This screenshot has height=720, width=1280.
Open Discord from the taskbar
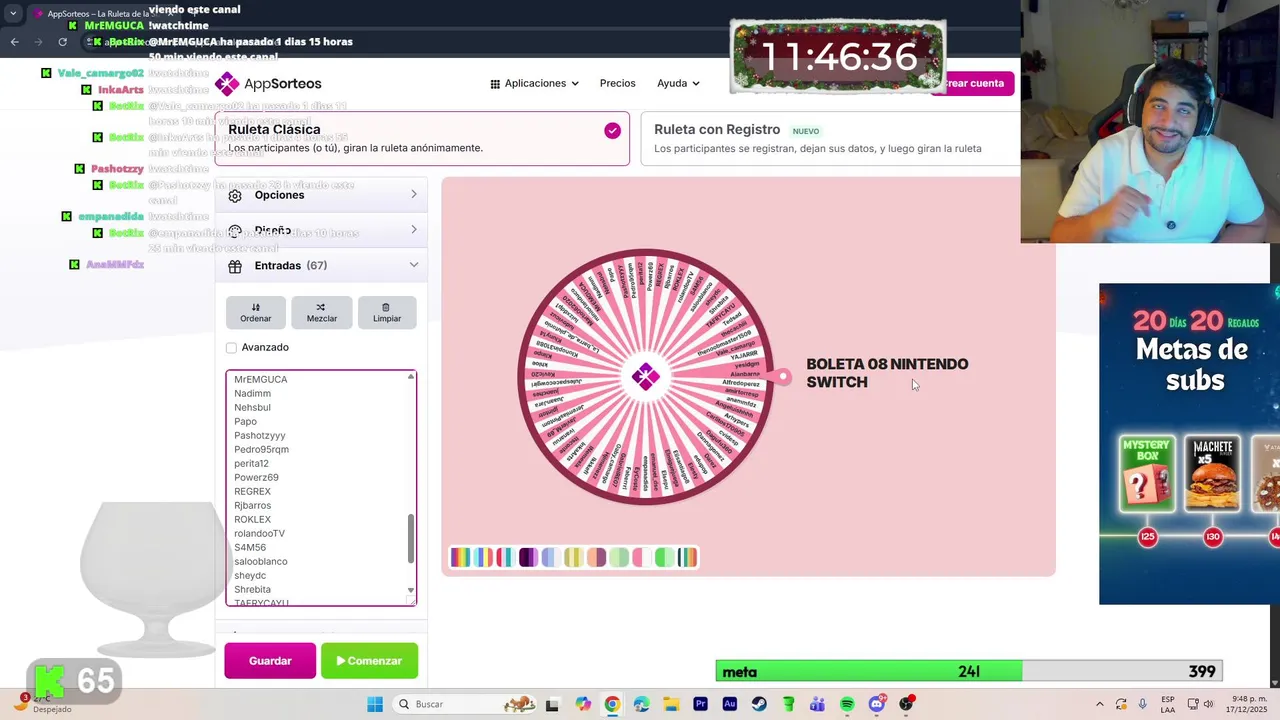pyautogui.click(x=877, y=704)
